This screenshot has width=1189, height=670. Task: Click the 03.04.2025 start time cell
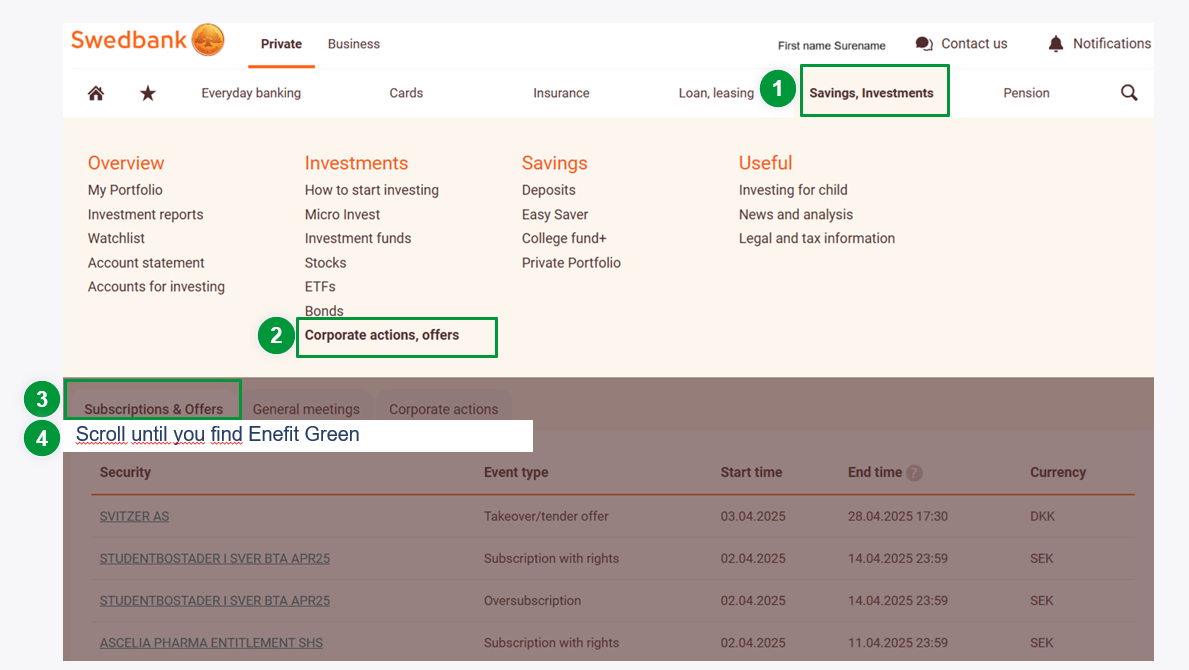tap(753, 516)
